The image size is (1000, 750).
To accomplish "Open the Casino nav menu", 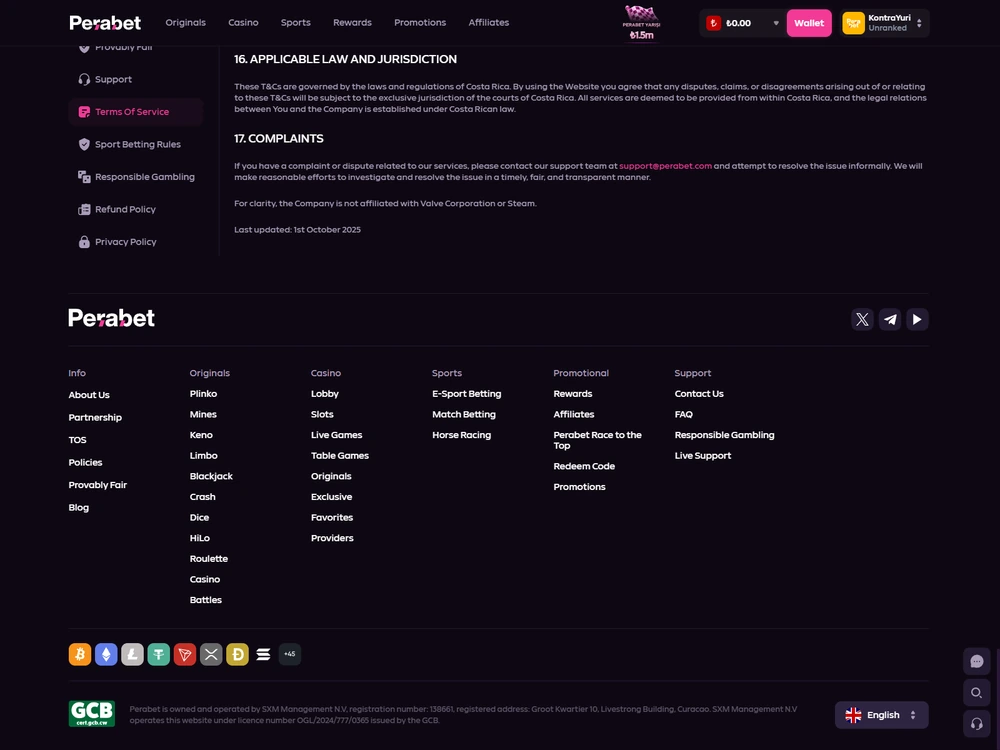I will (x=244, y=22).
